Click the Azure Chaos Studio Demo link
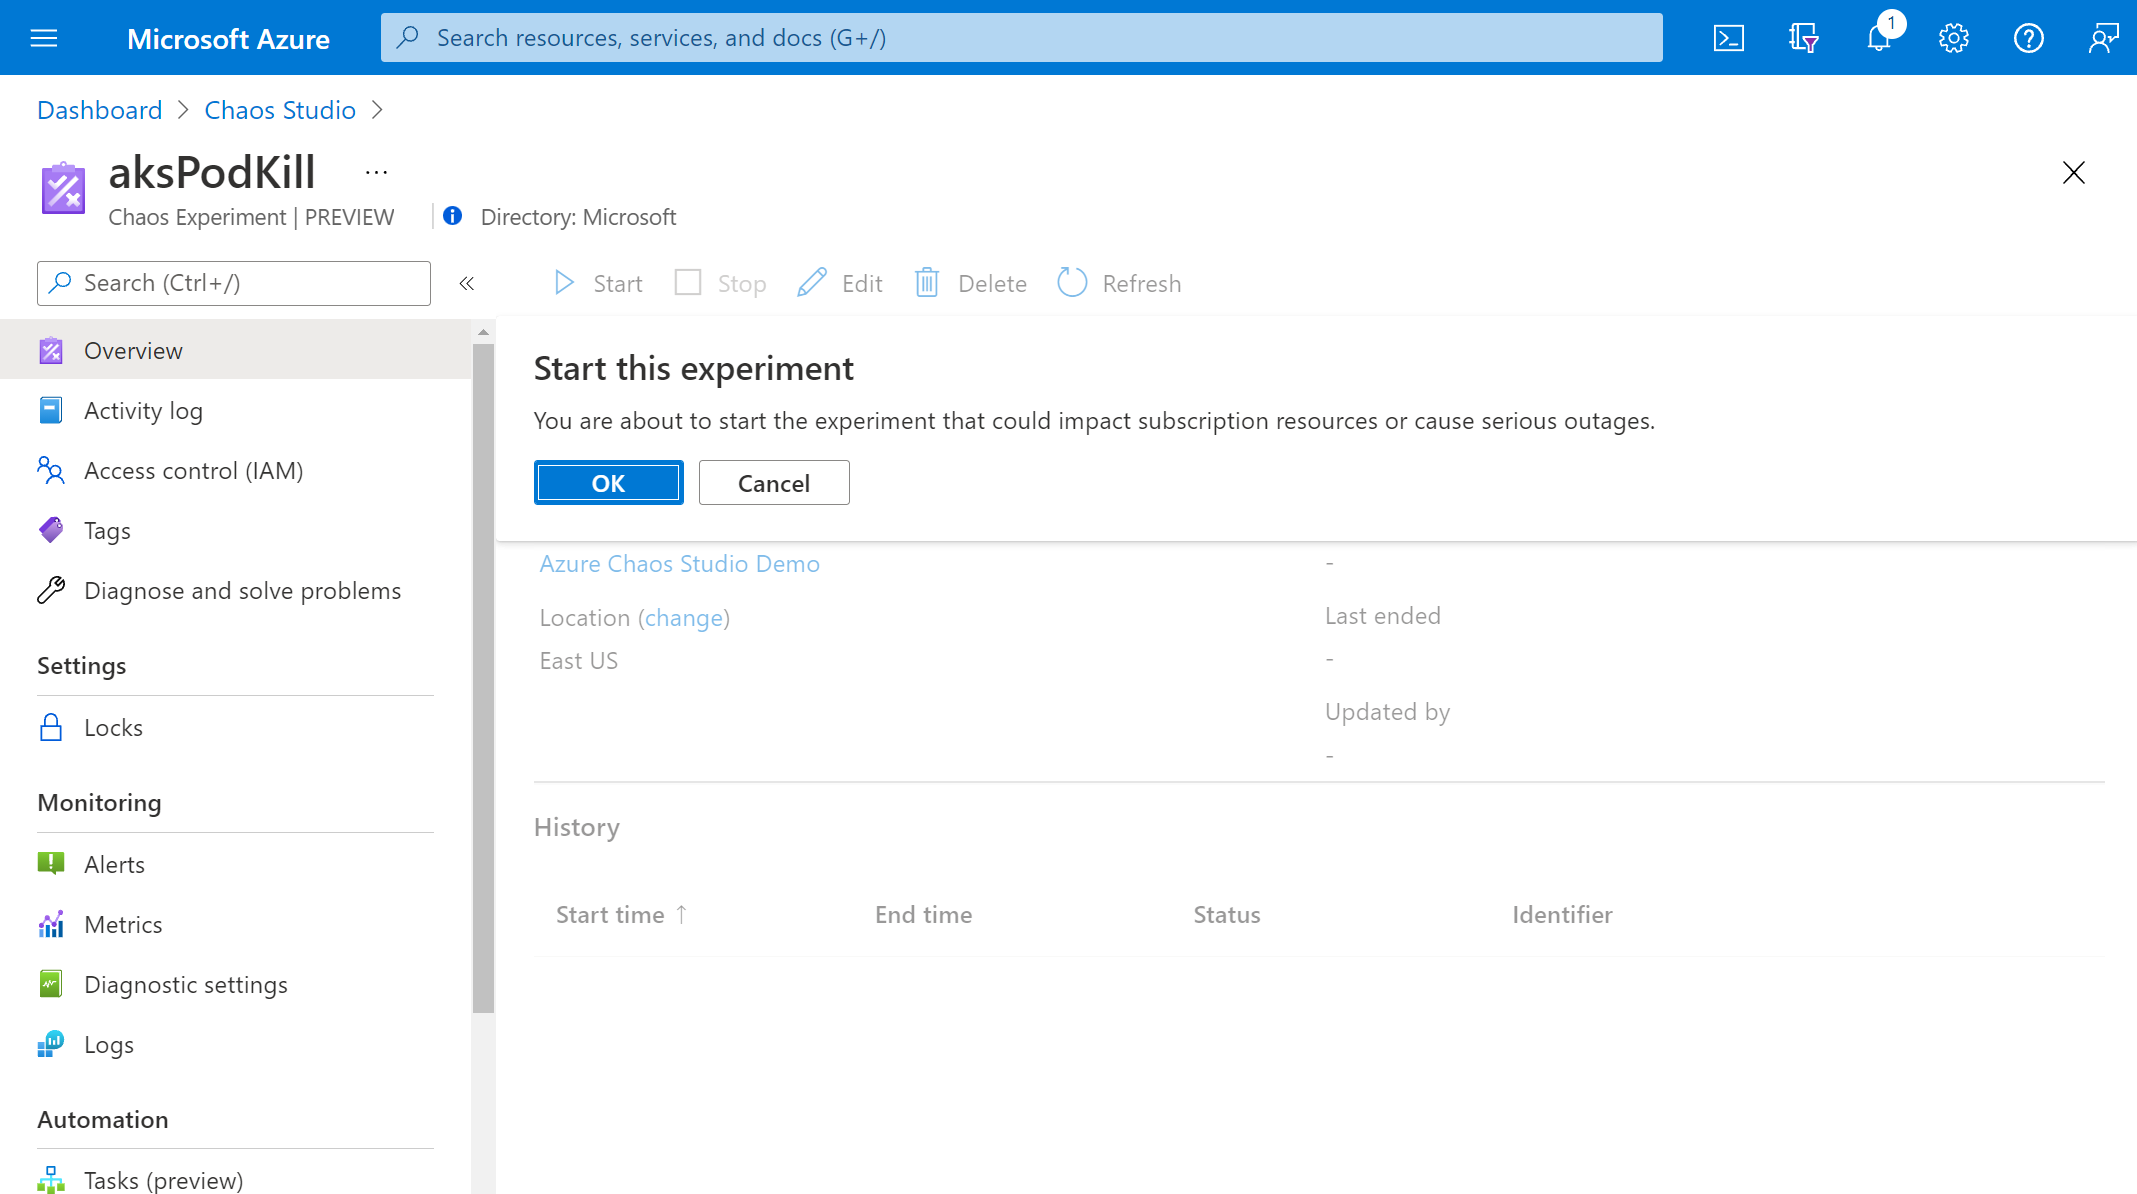The height and width of the screenshot is (1194, 2137). coord(680,563)
